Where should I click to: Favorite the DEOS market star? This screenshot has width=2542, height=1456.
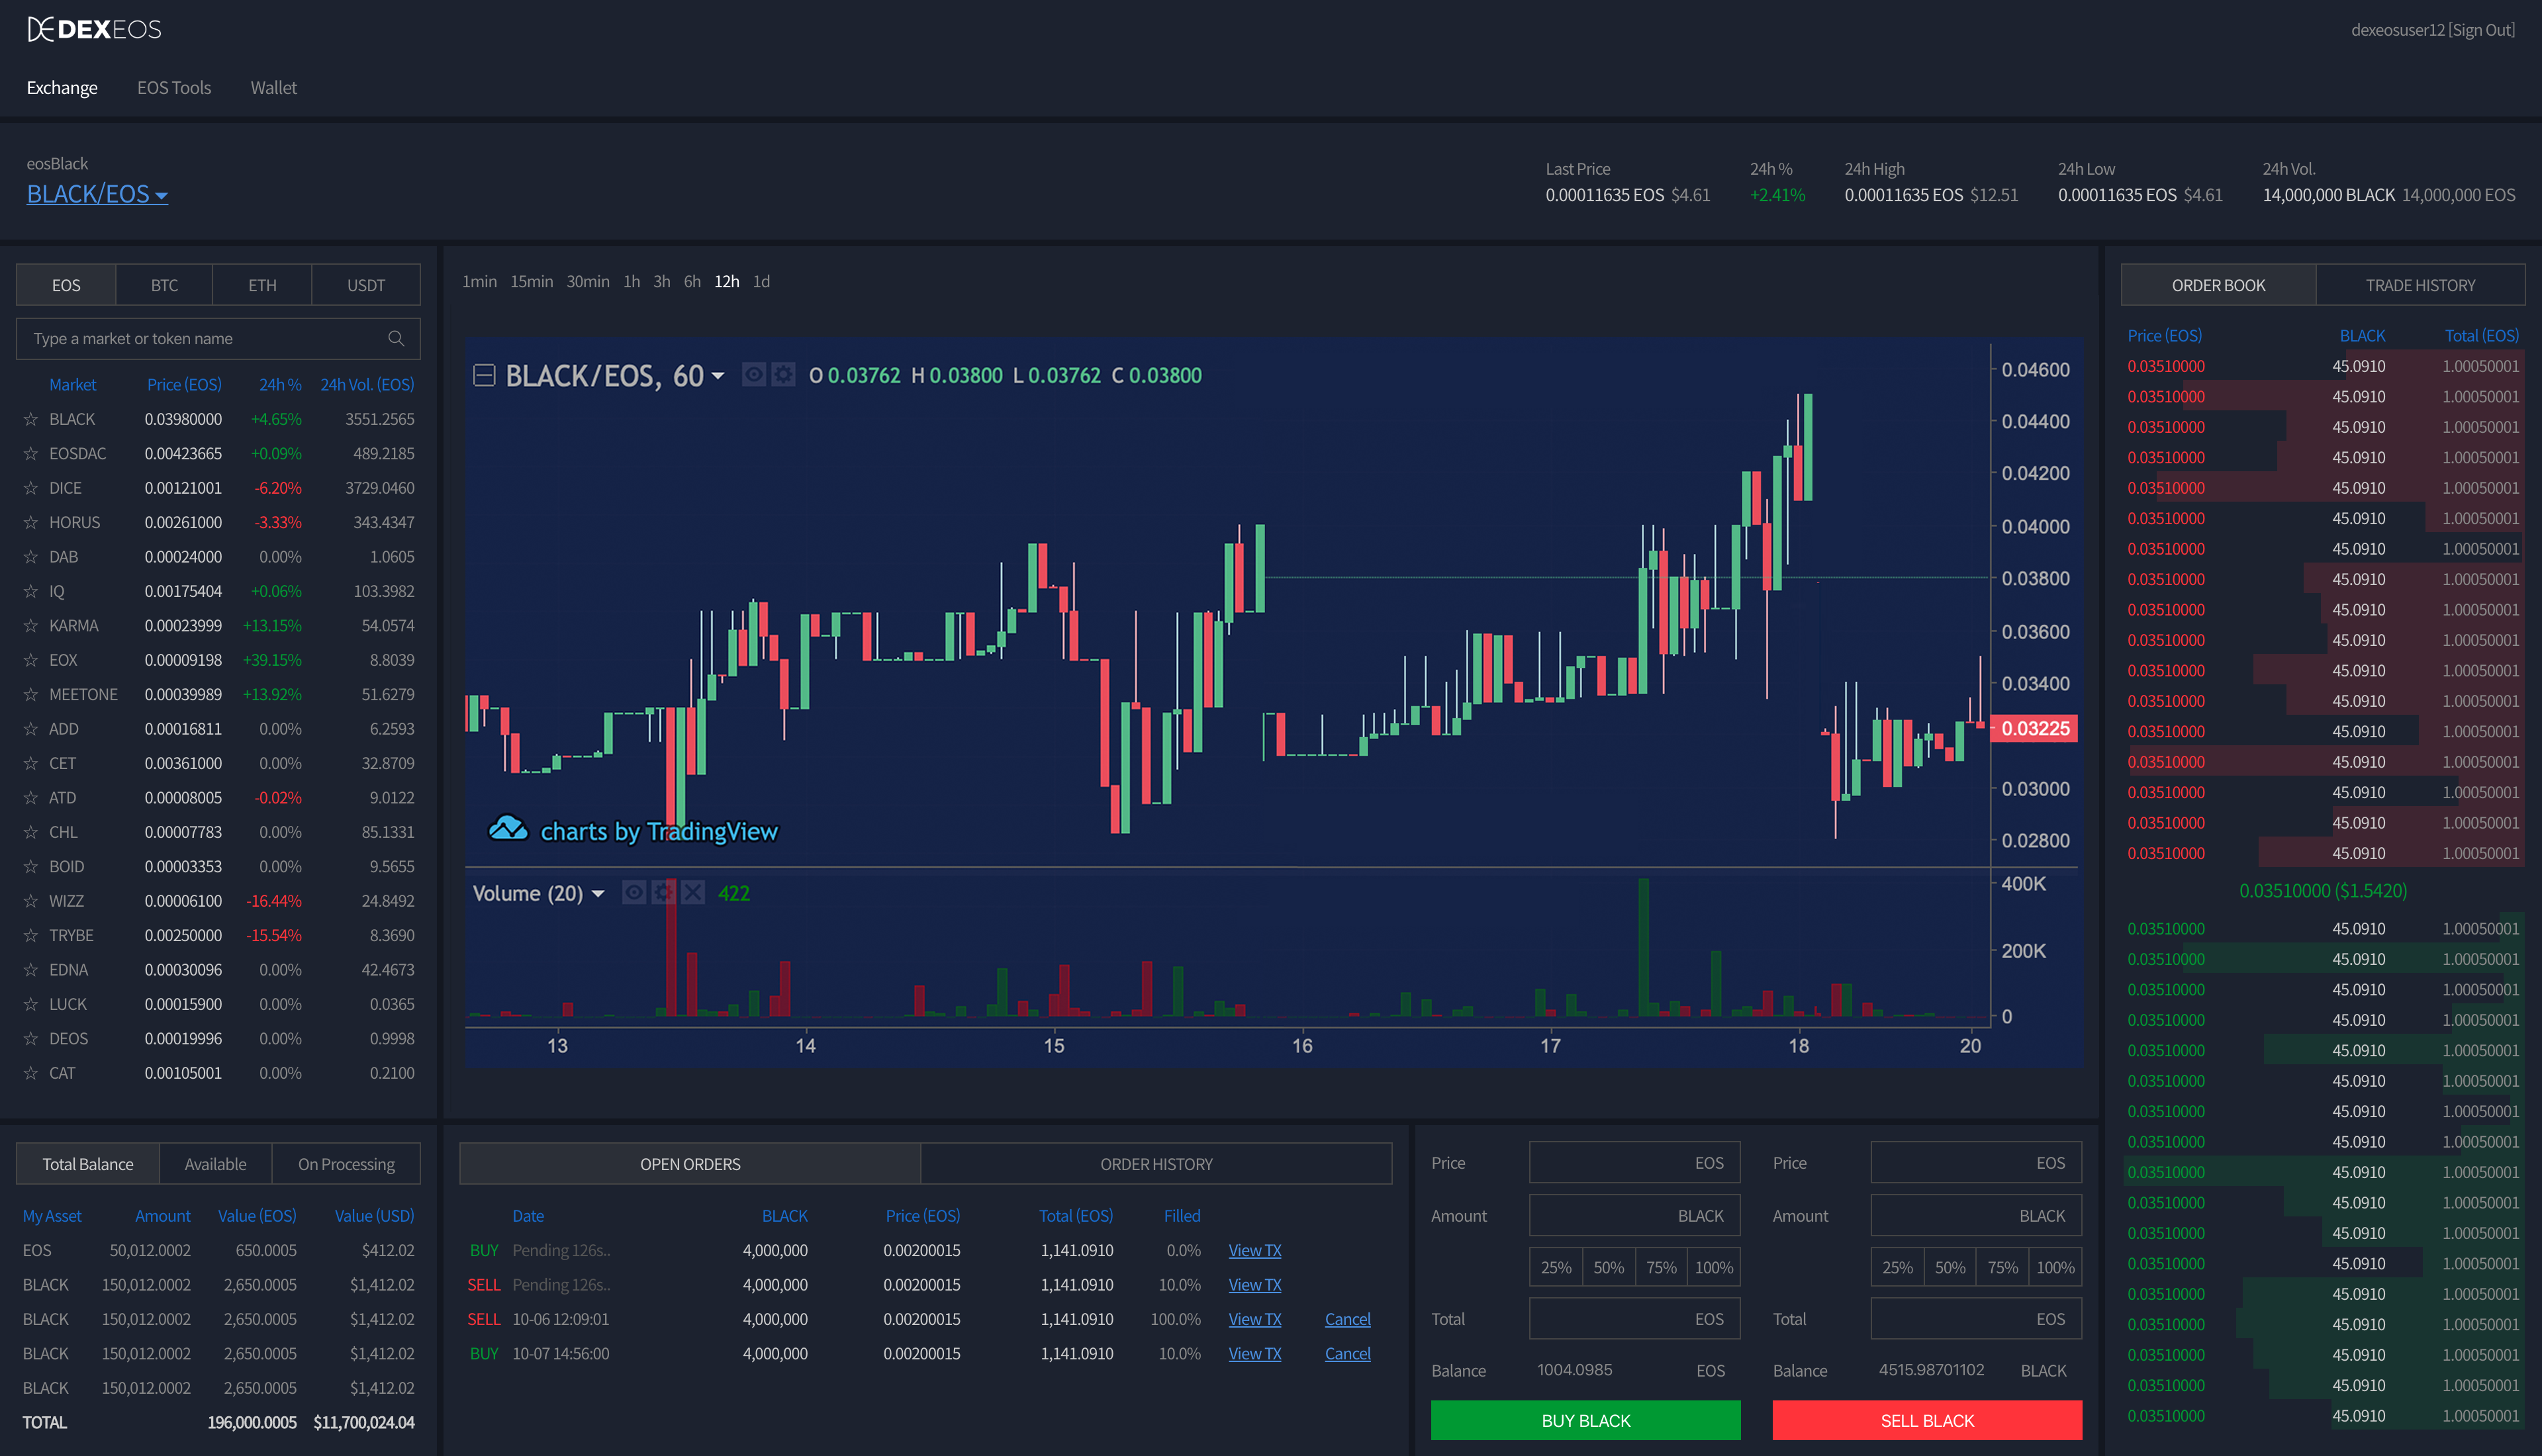coord(31,1039)
